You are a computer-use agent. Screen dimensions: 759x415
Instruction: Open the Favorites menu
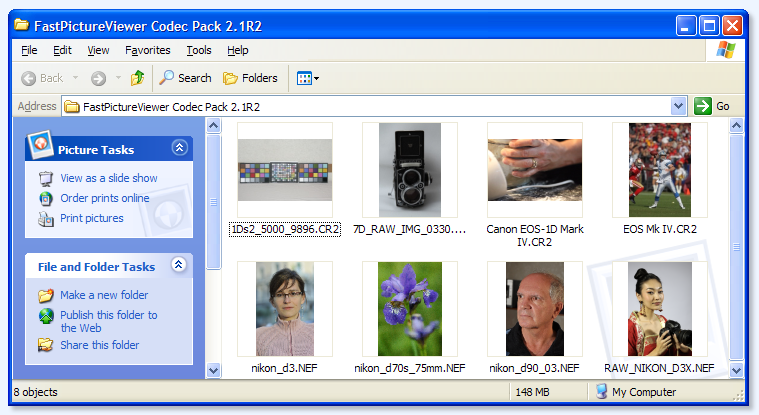[x=148, y=50]
